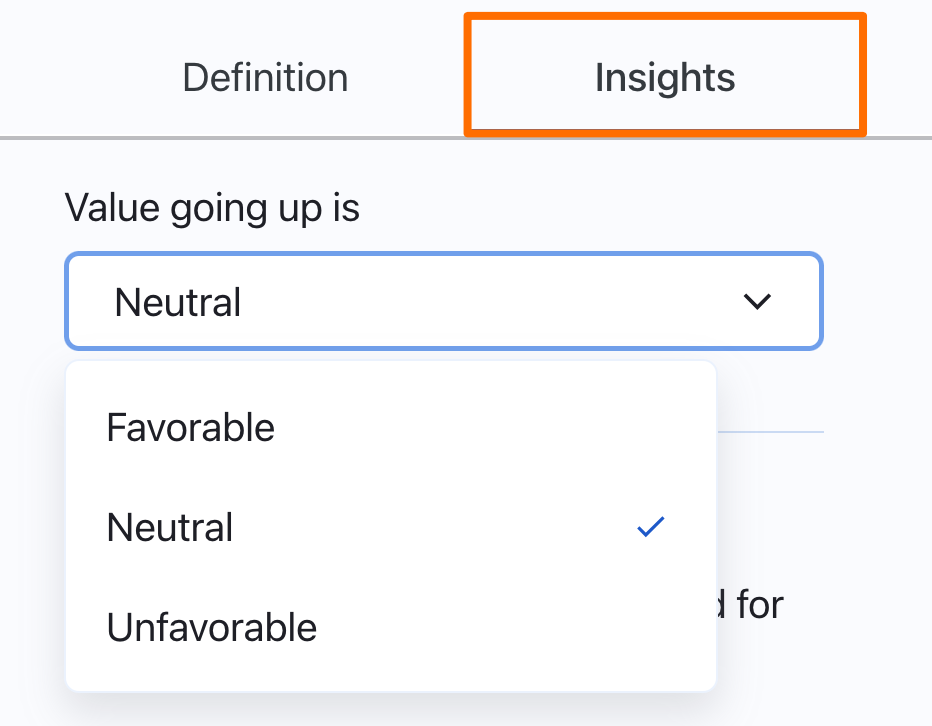932x726 pixels.
Task: Click the partially hidden 'for' text
Action: (x=759, y=605)
